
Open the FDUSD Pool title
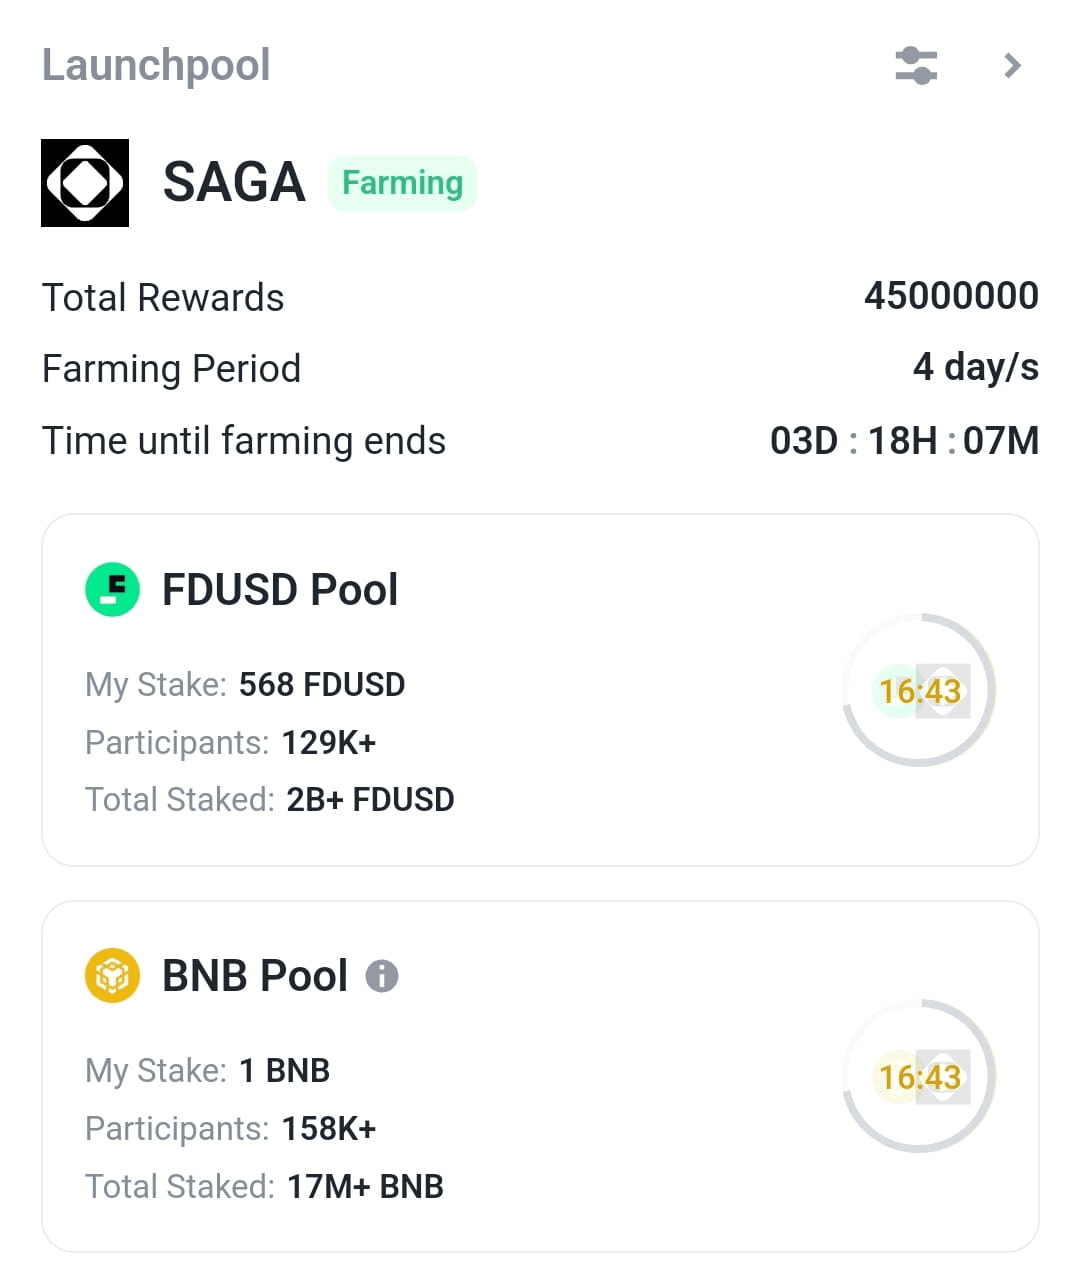pos(280,589)
